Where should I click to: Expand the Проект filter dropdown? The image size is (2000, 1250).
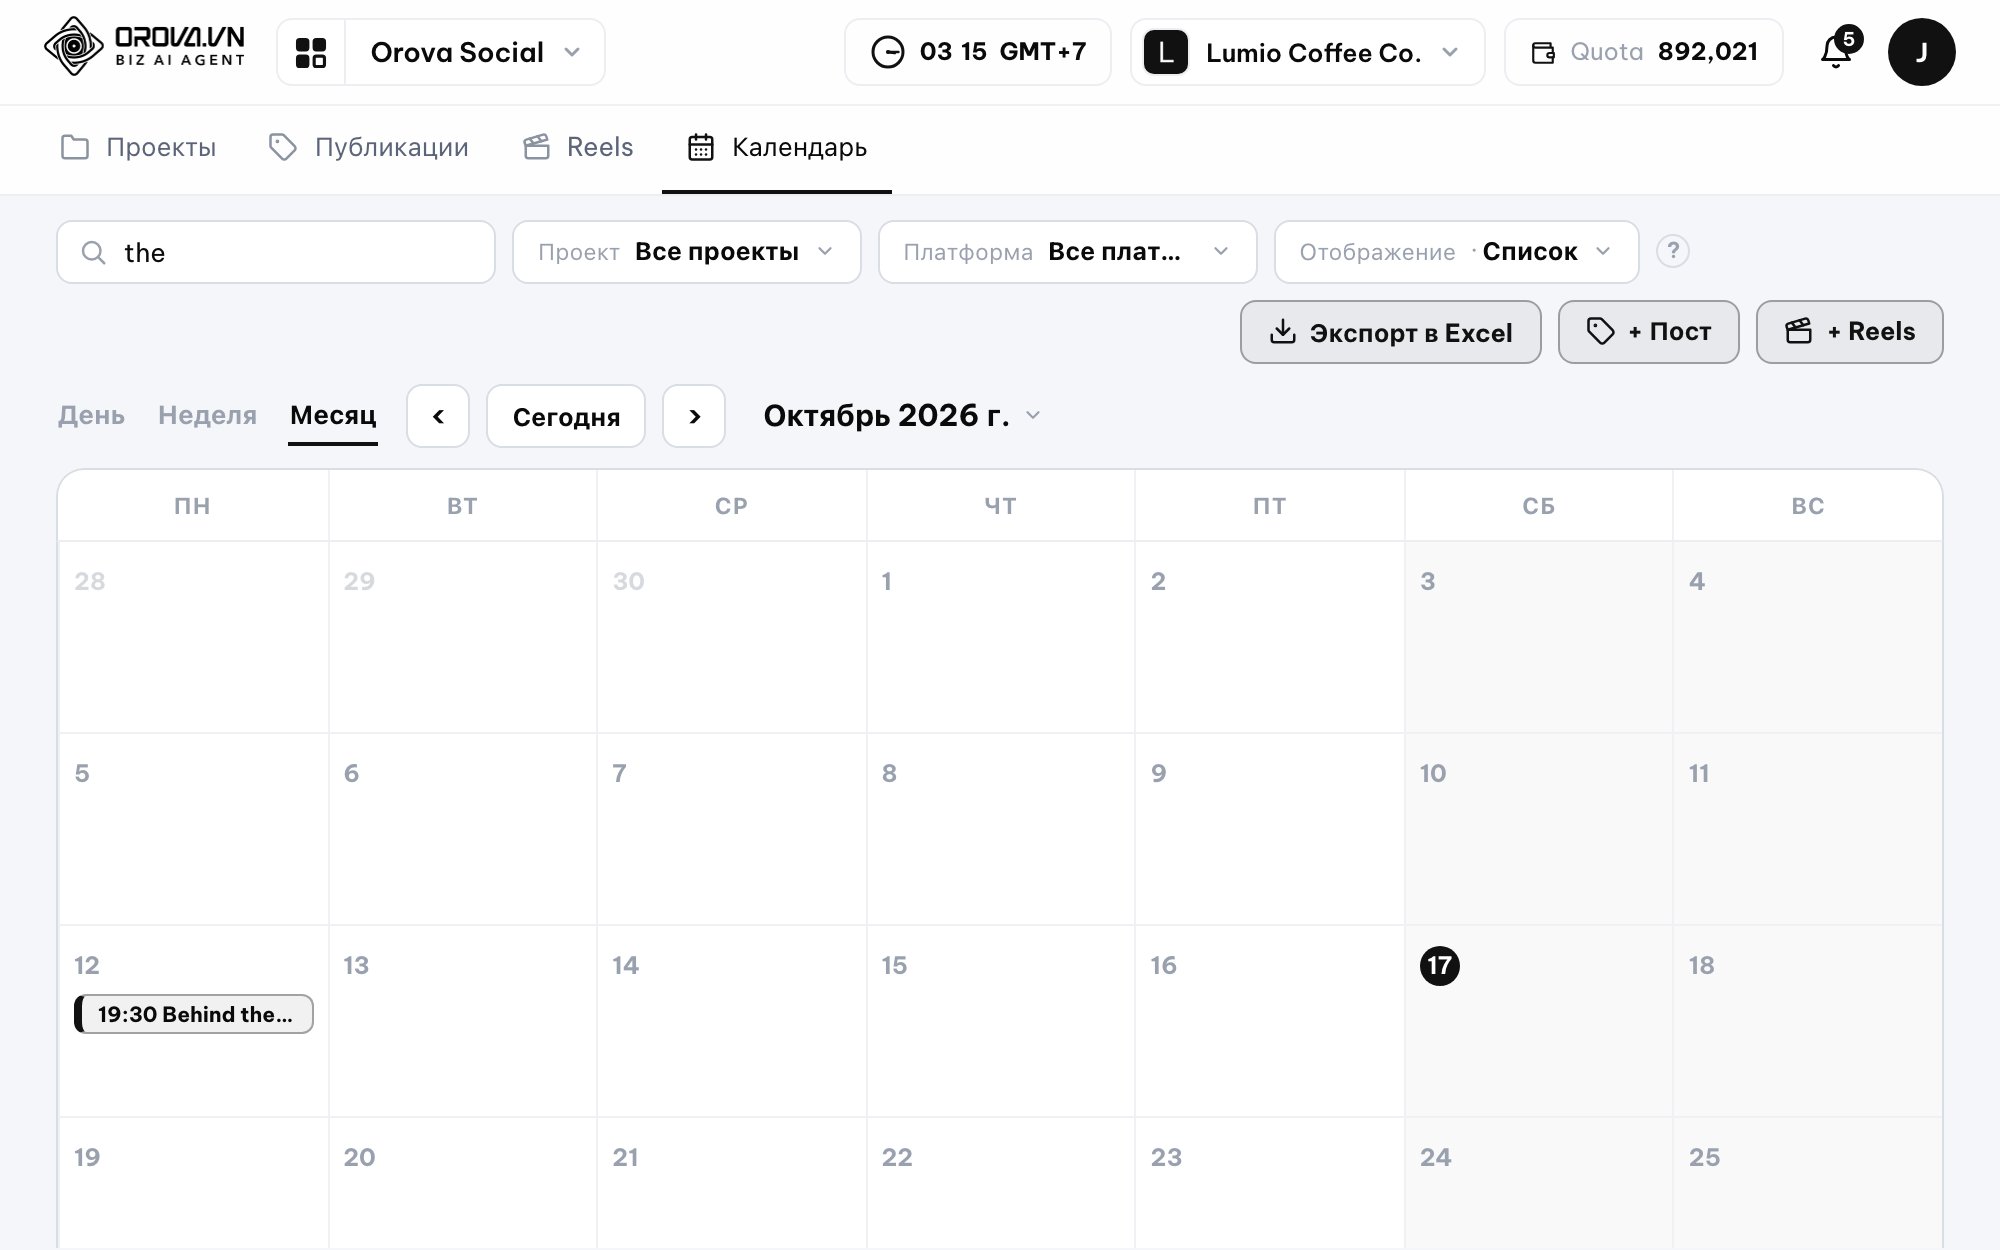pyautogui.click(x=687, y=252)
